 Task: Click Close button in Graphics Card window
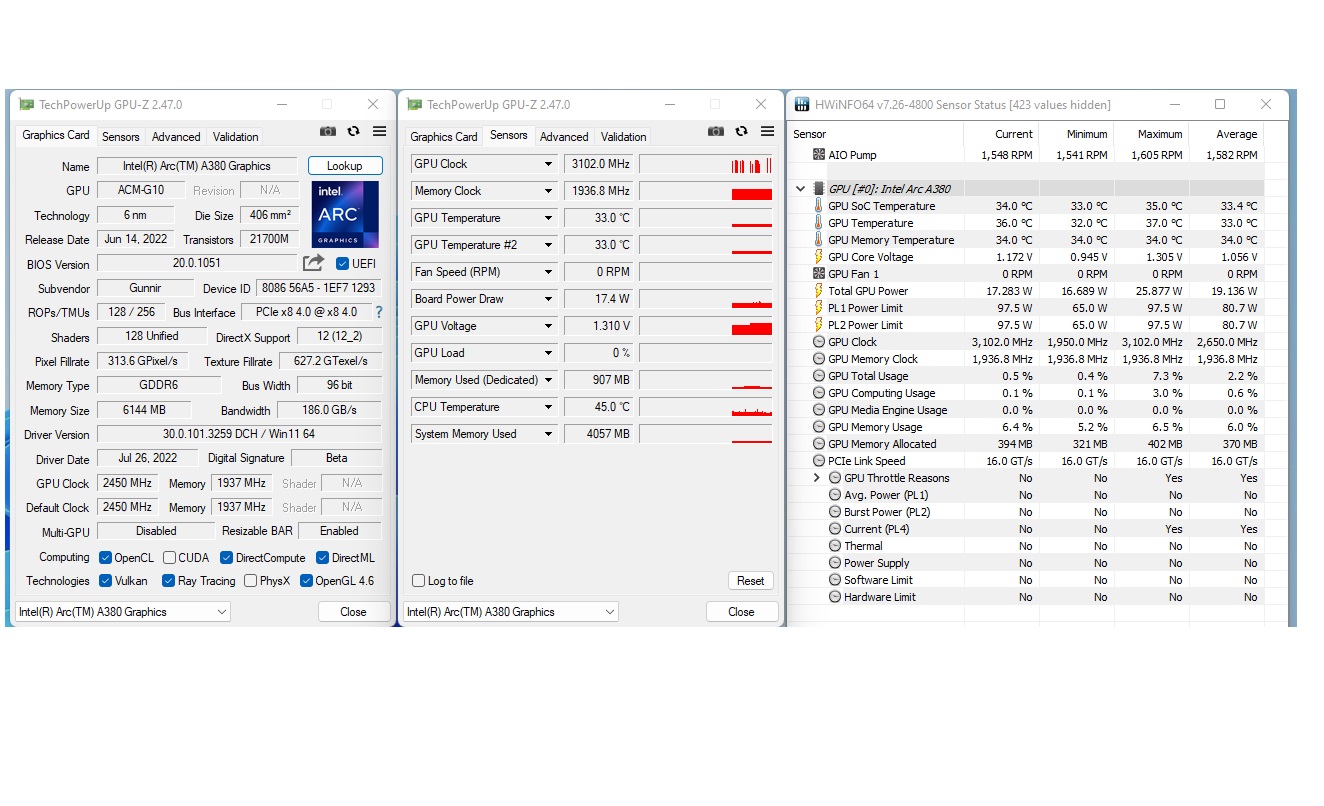353,612
